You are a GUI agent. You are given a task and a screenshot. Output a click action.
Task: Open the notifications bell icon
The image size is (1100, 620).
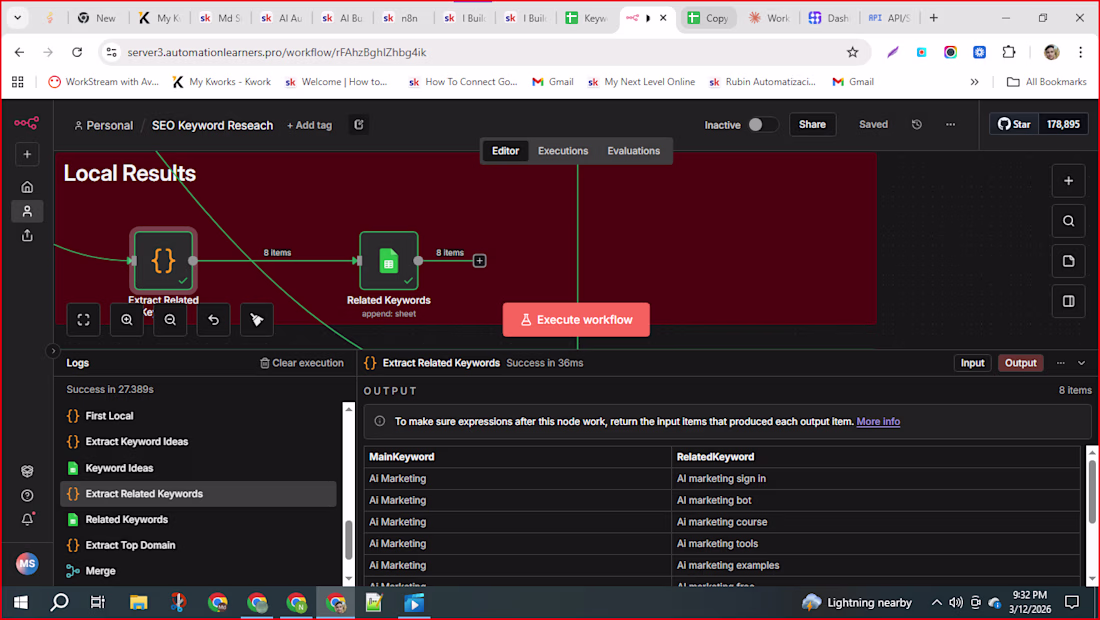(x=27, y=520)
